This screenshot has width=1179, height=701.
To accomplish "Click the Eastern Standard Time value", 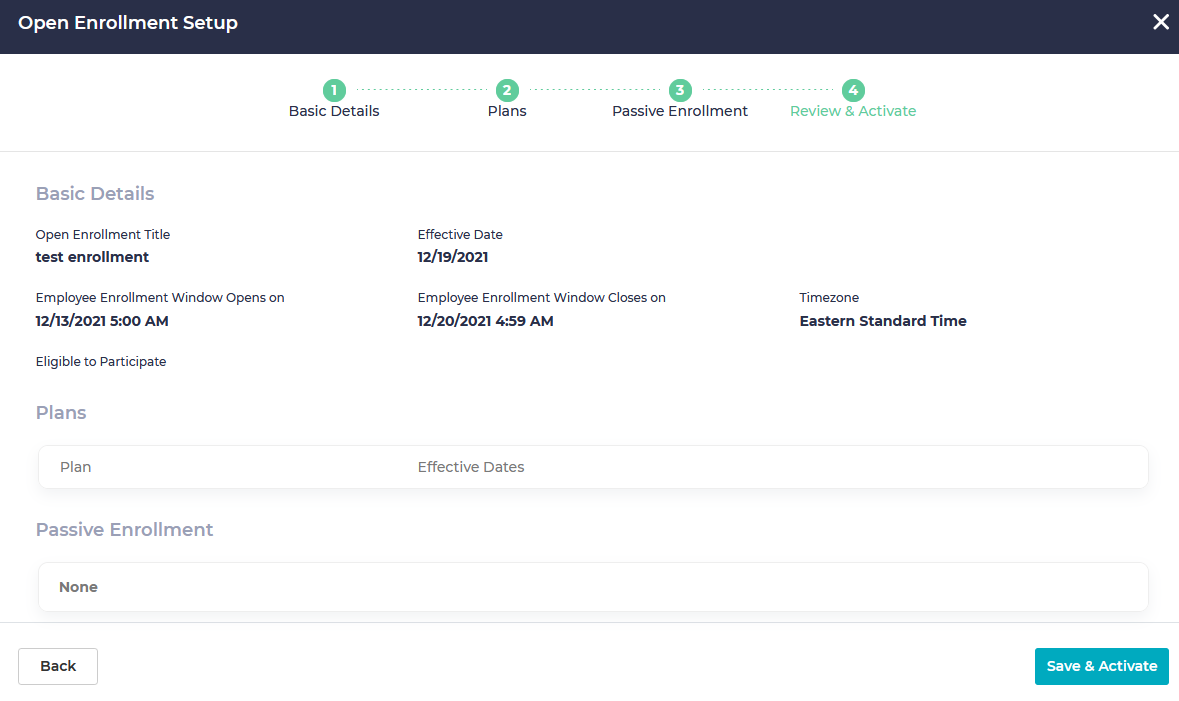I will coord(883,320).
